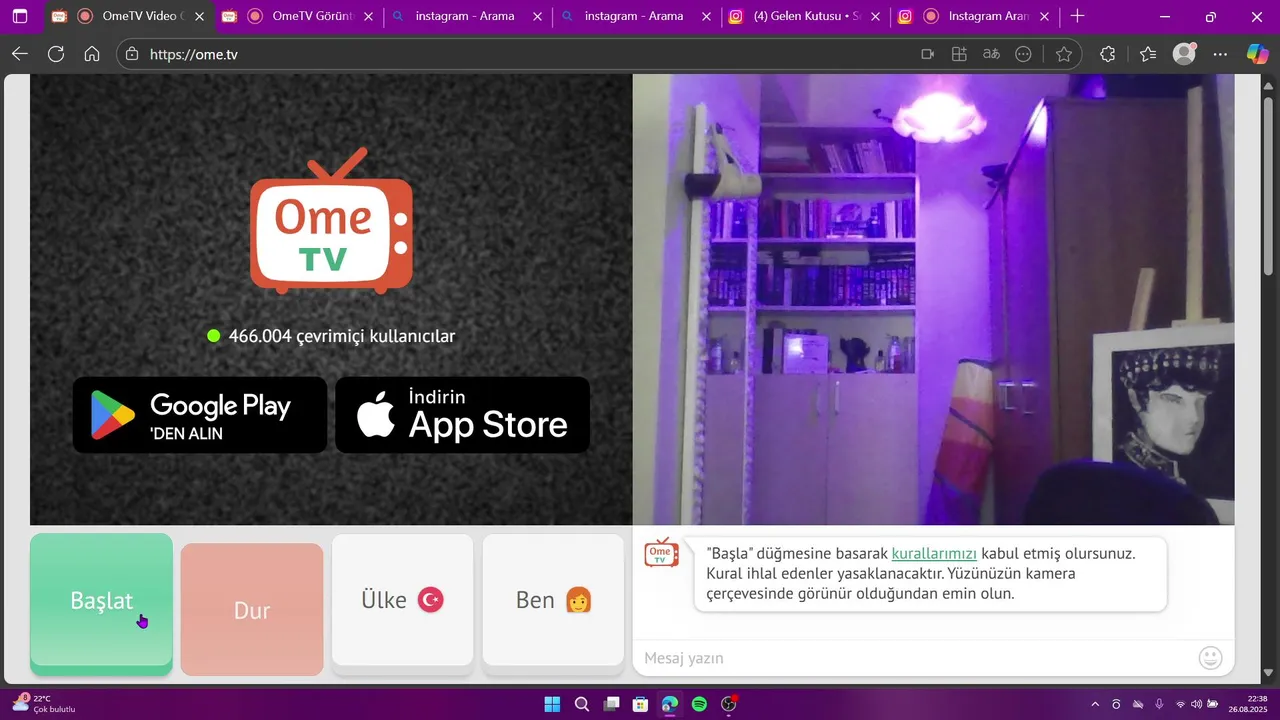Click online users count 466.004 text
This screenshot has width=1280, height=720.
pyautogui.click(x=342, y=336)
